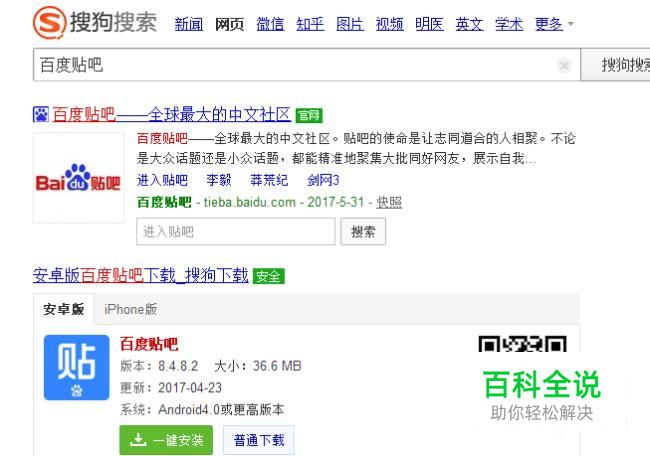Open the Baidu Tieba logo thumbnail
The width and height of the screenshot is (650, 456).
pos(78,178)
